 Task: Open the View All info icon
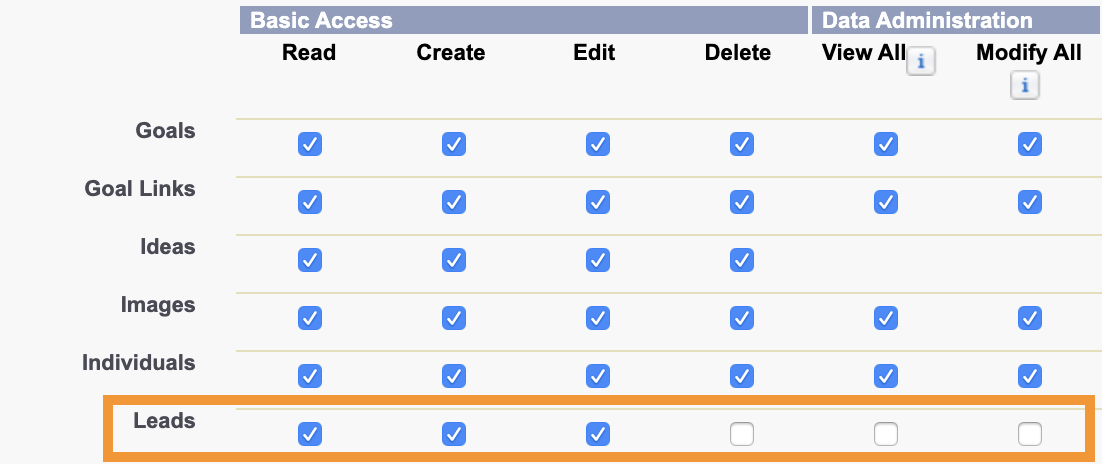coord(921,63)
